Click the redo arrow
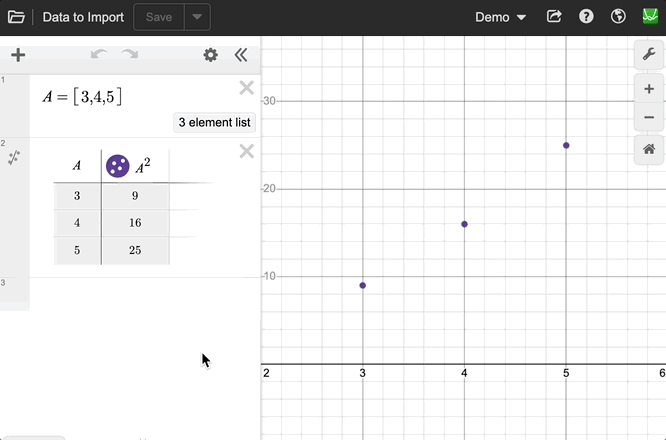666x440 pixels. [x=130, y=55]
